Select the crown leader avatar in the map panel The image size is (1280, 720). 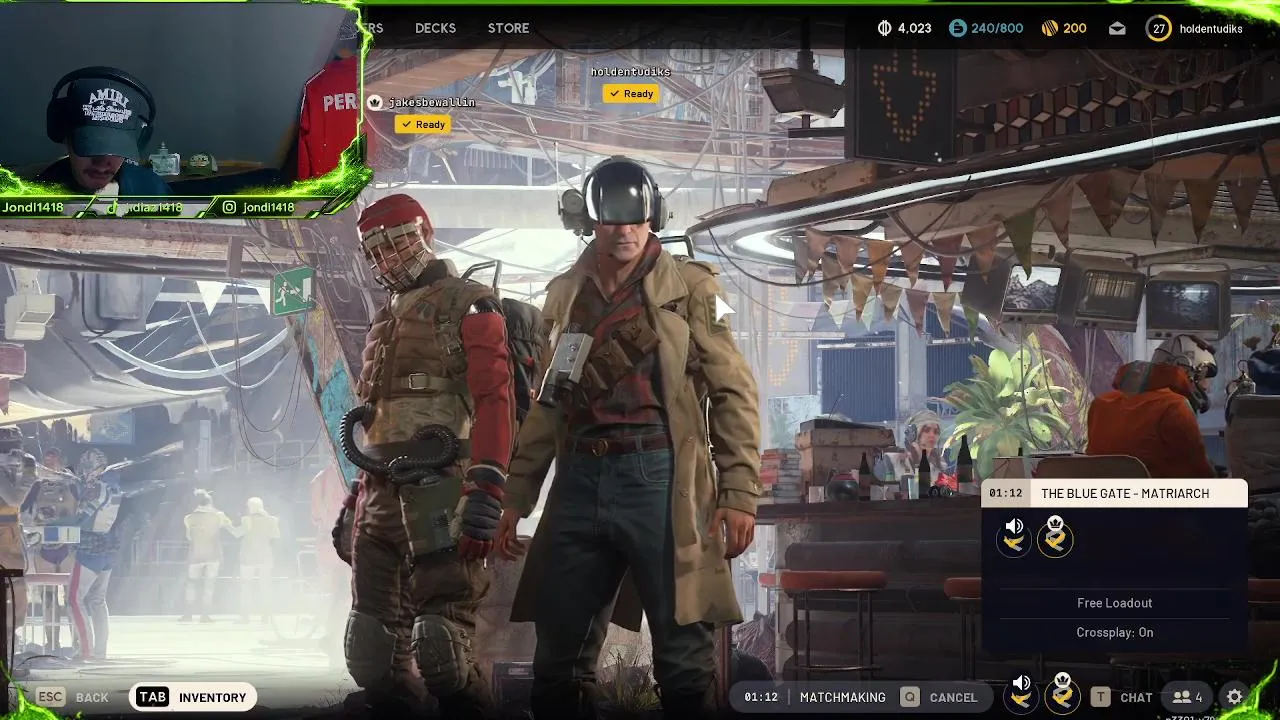pos(1055,536)
